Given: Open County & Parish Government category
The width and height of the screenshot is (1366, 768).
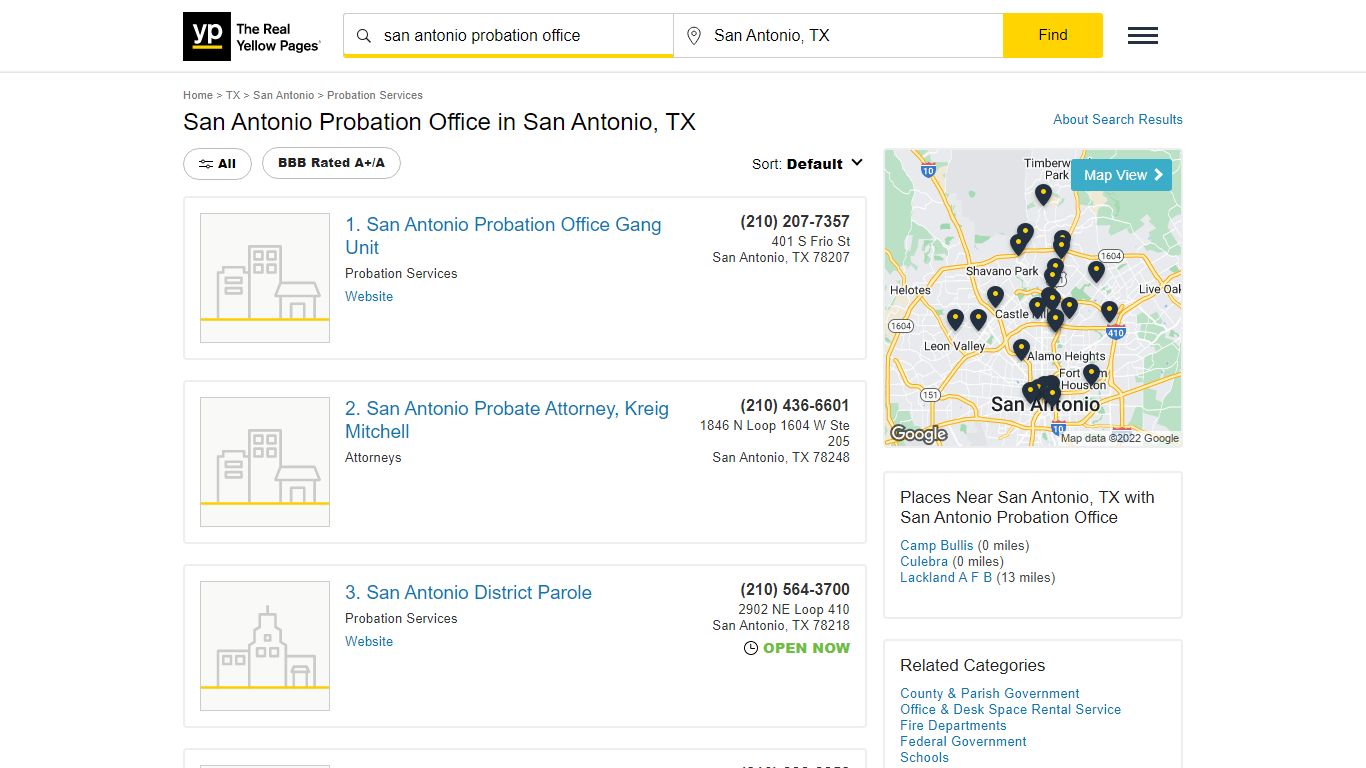Looking at the screenshot, I should tap(990, 693).
